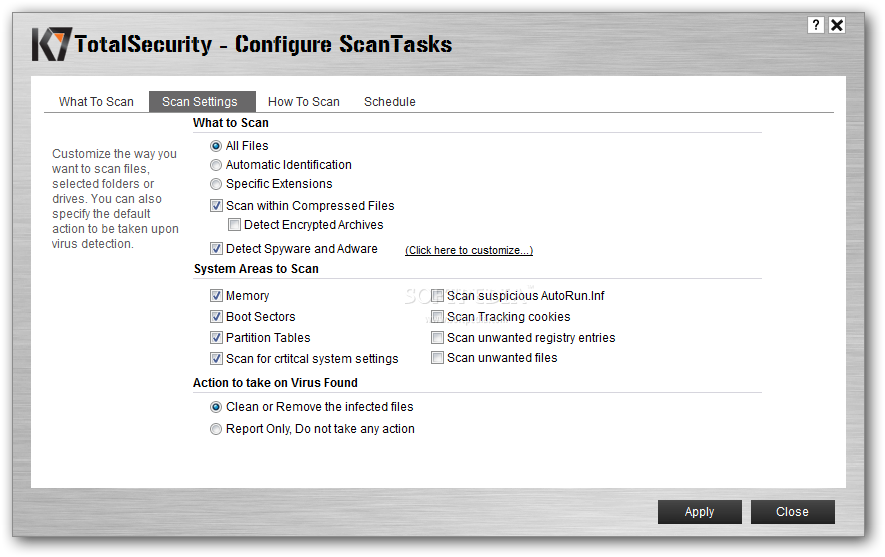885x557 pixels.
Task: Enable Scan Tracking cookies checkbox
Action: coord(437,316)
